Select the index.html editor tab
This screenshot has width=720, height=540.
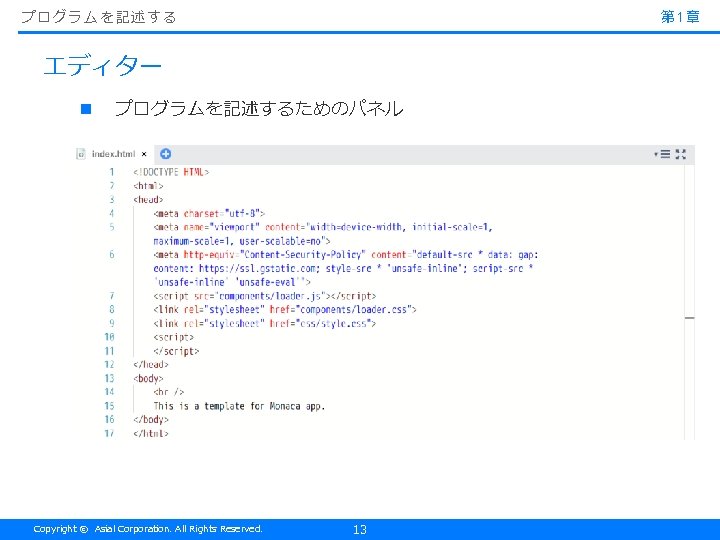coord(113,154)
